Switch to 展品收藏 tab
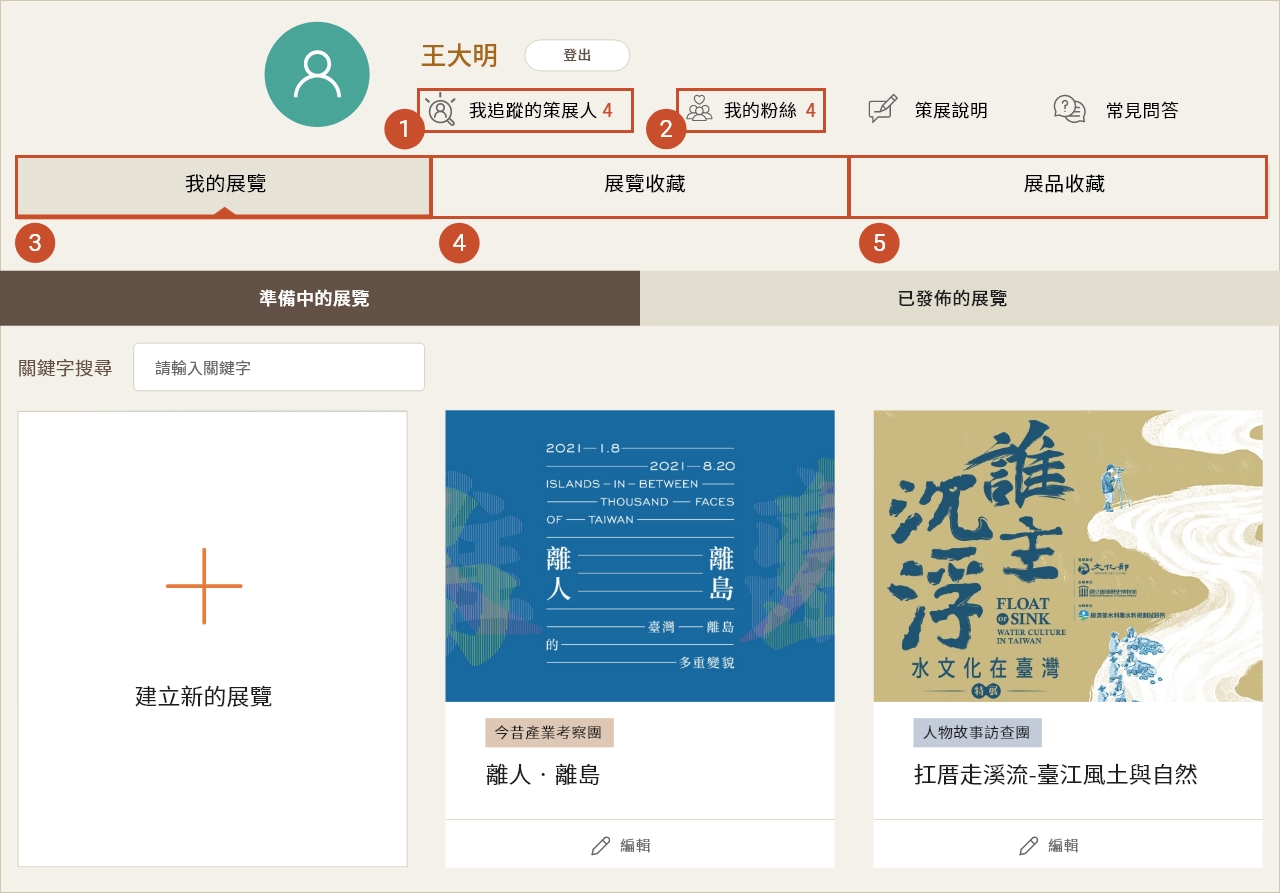 1058,185
